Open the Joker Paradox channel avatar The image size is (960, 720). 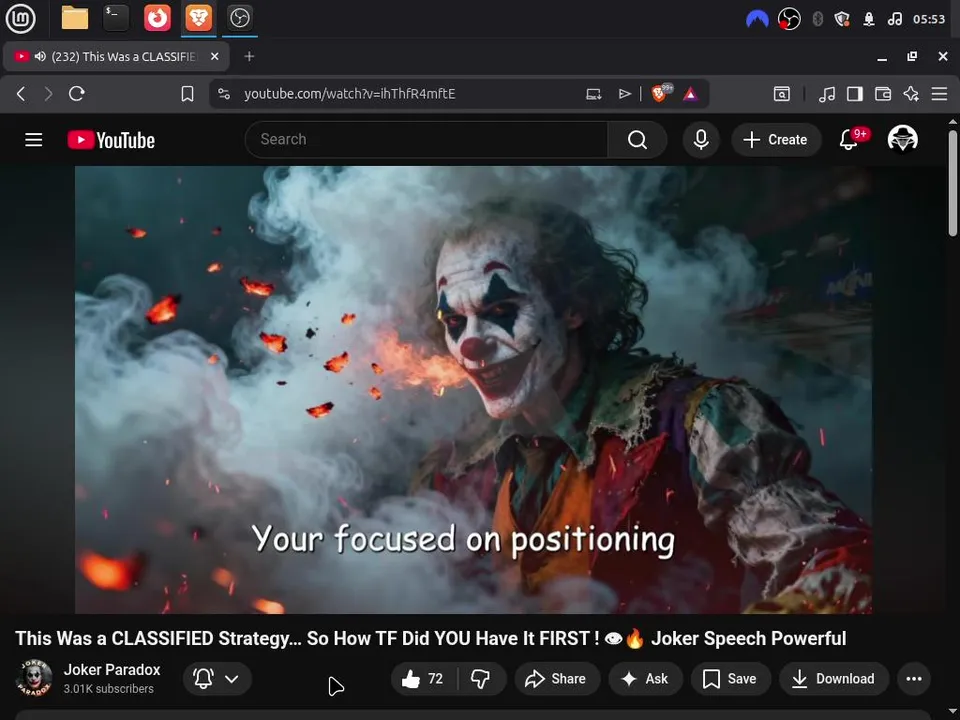(x=34, y=678)
